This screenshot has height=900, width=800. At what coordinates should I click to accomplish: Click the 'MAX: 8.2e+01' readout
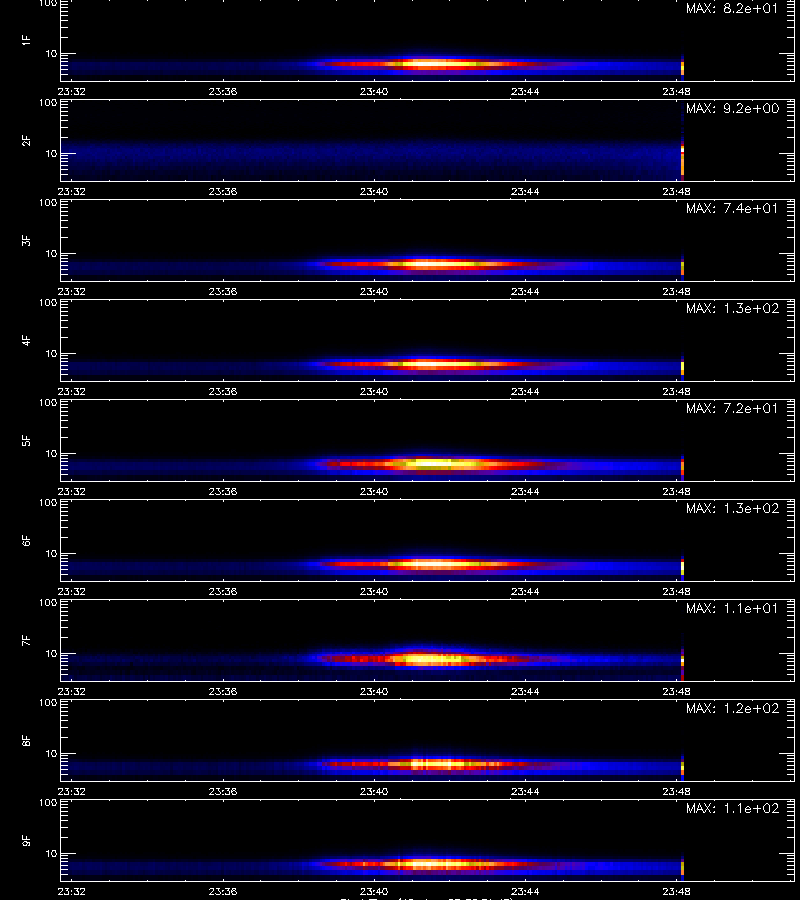(732, 9)
